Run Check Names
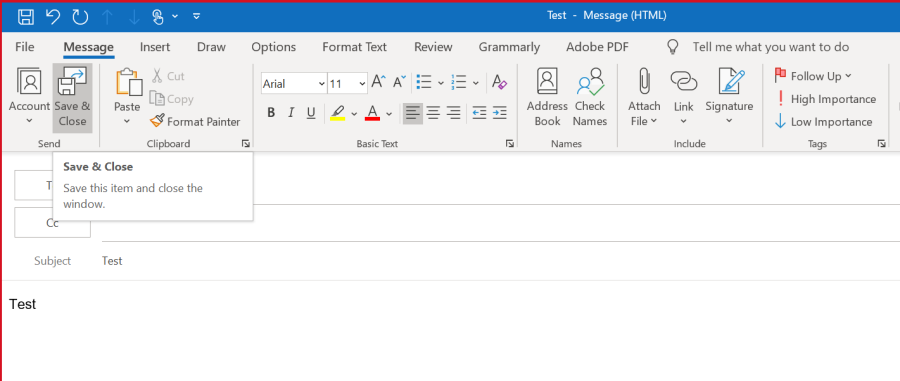The height and width of the screenshot is (381, 900). 590,98
